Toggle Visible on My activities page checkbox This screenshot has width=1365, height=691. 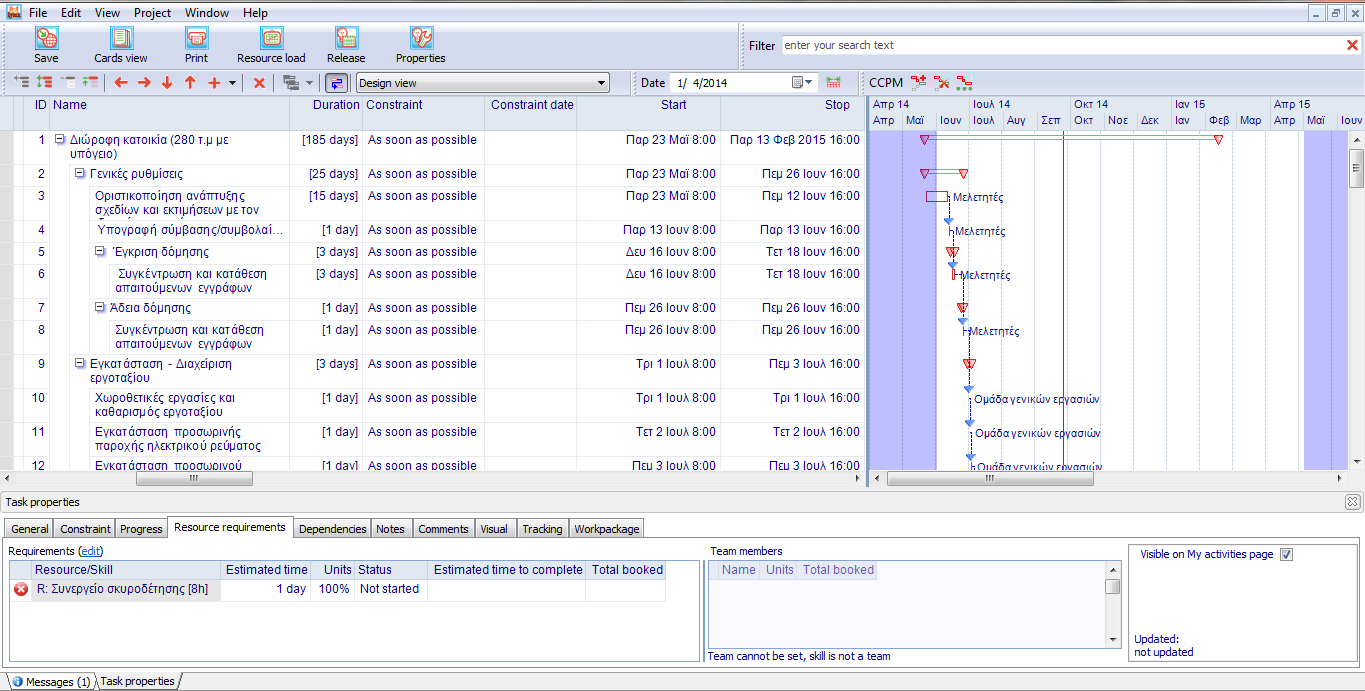coord(1287,554)
